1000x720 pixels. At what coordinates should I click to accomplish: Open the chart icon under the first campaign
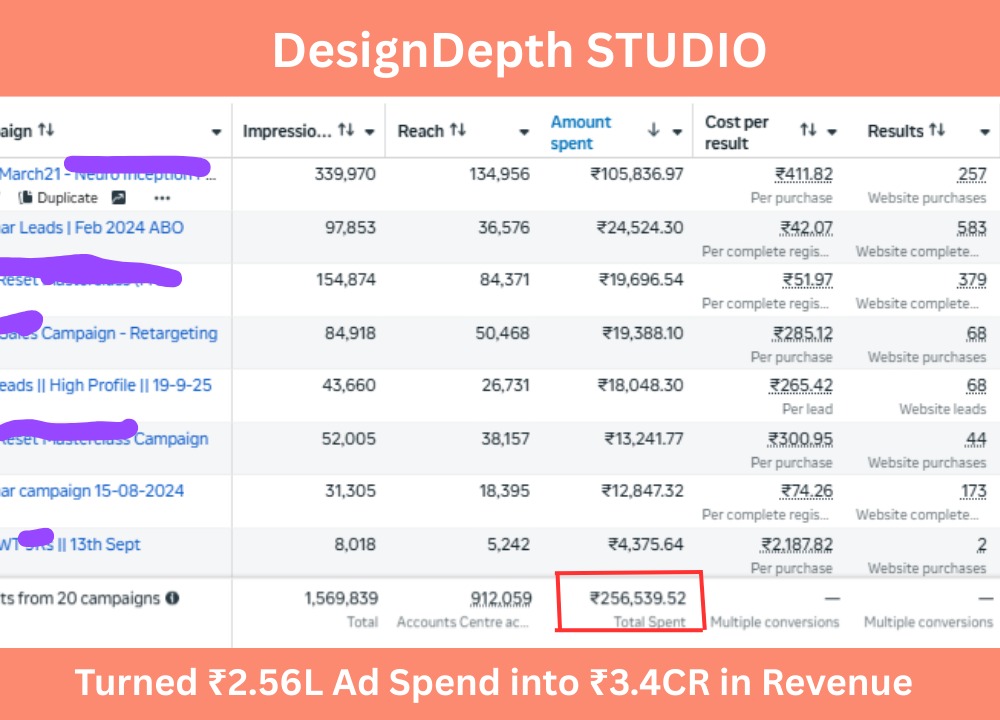118,198
